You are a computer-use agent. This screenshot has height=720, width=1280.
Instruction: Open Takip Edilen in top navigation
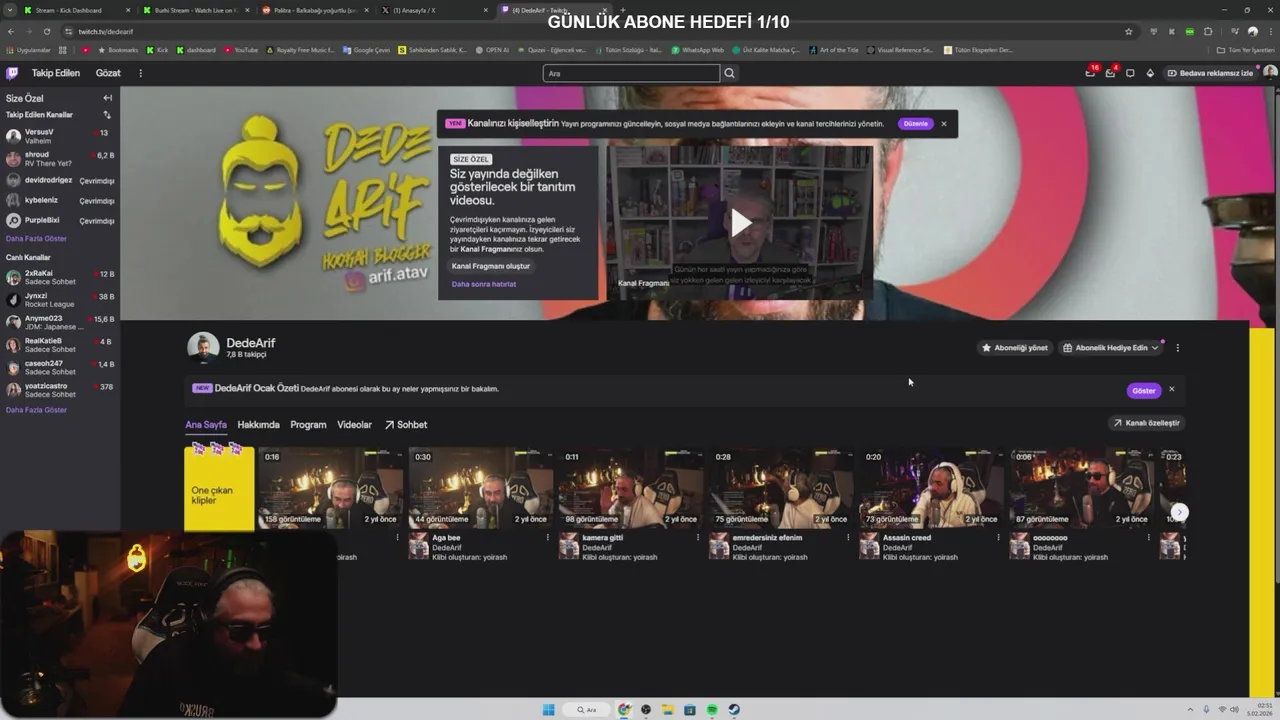56,73
